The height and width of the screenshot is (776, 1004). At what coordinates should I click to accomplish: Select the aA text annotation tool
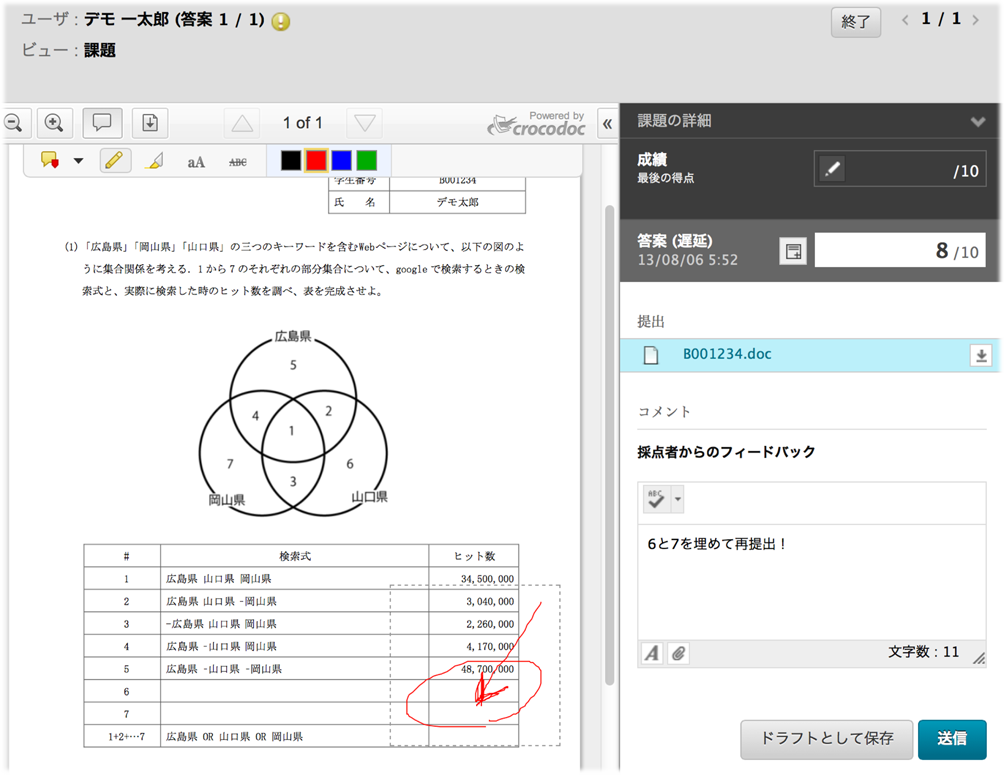(196, 161)
